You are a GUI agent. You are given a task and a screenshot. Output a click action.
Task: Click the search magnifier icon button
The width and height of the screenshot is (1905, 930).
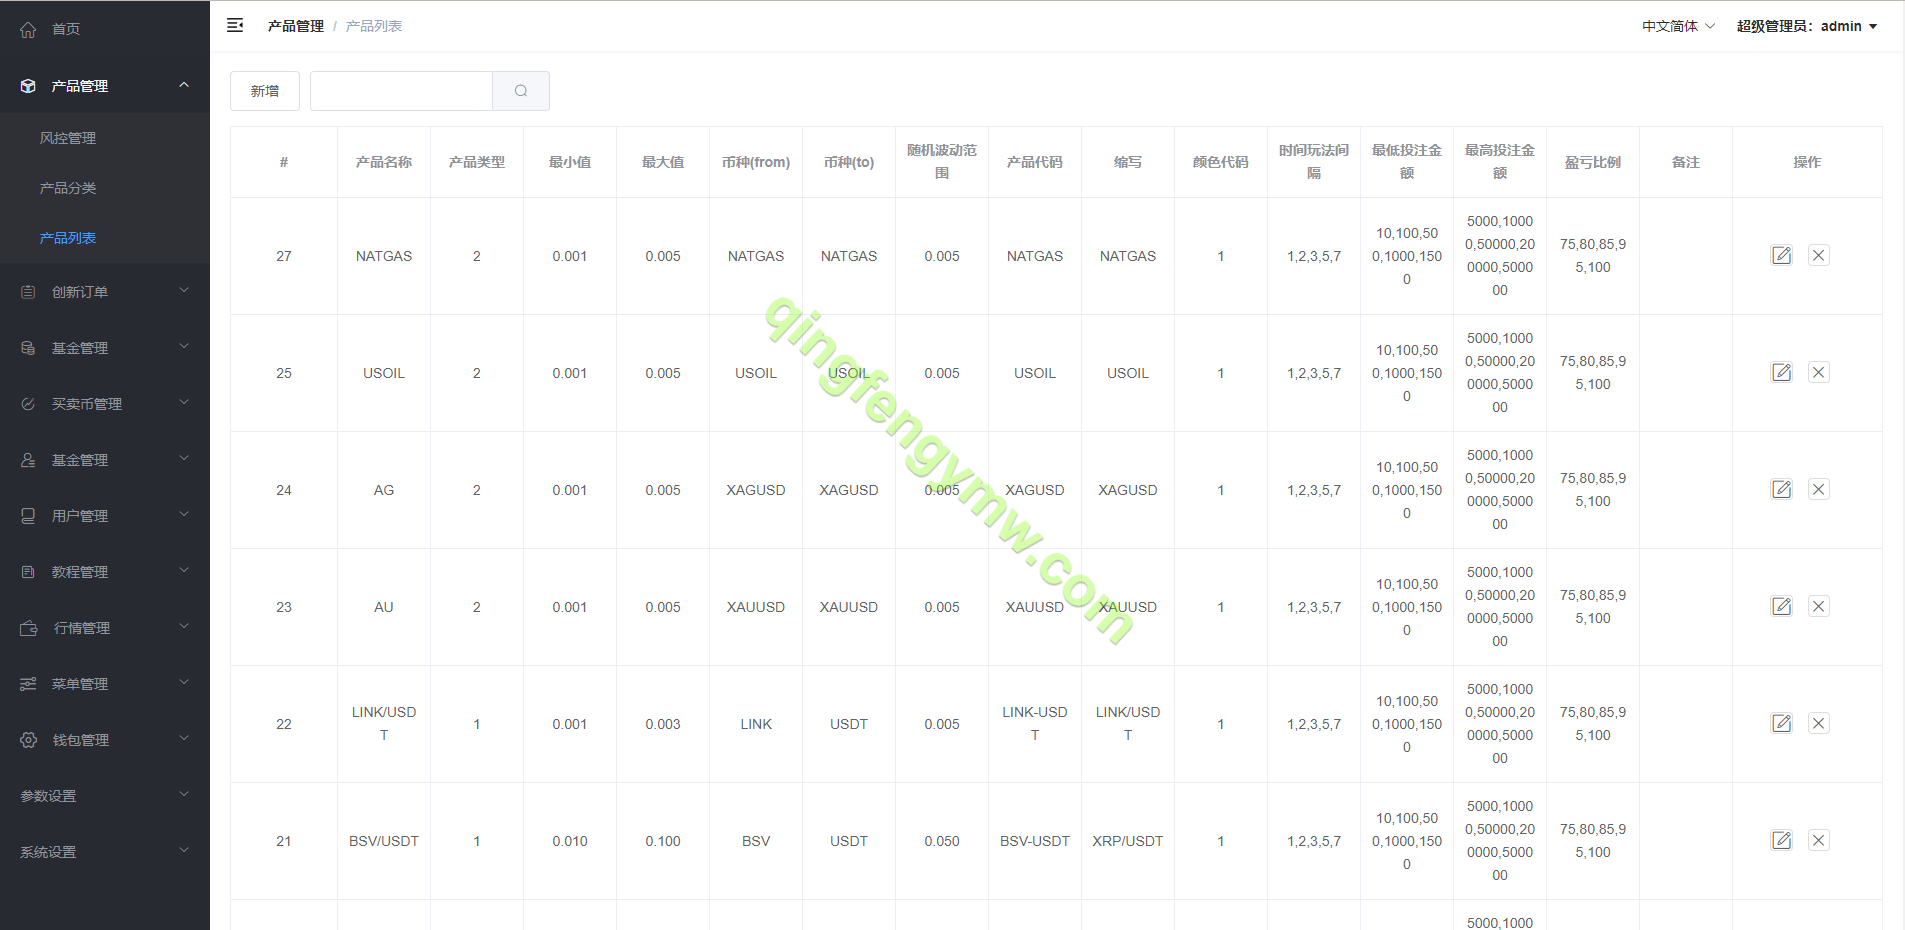pos(521,91)
